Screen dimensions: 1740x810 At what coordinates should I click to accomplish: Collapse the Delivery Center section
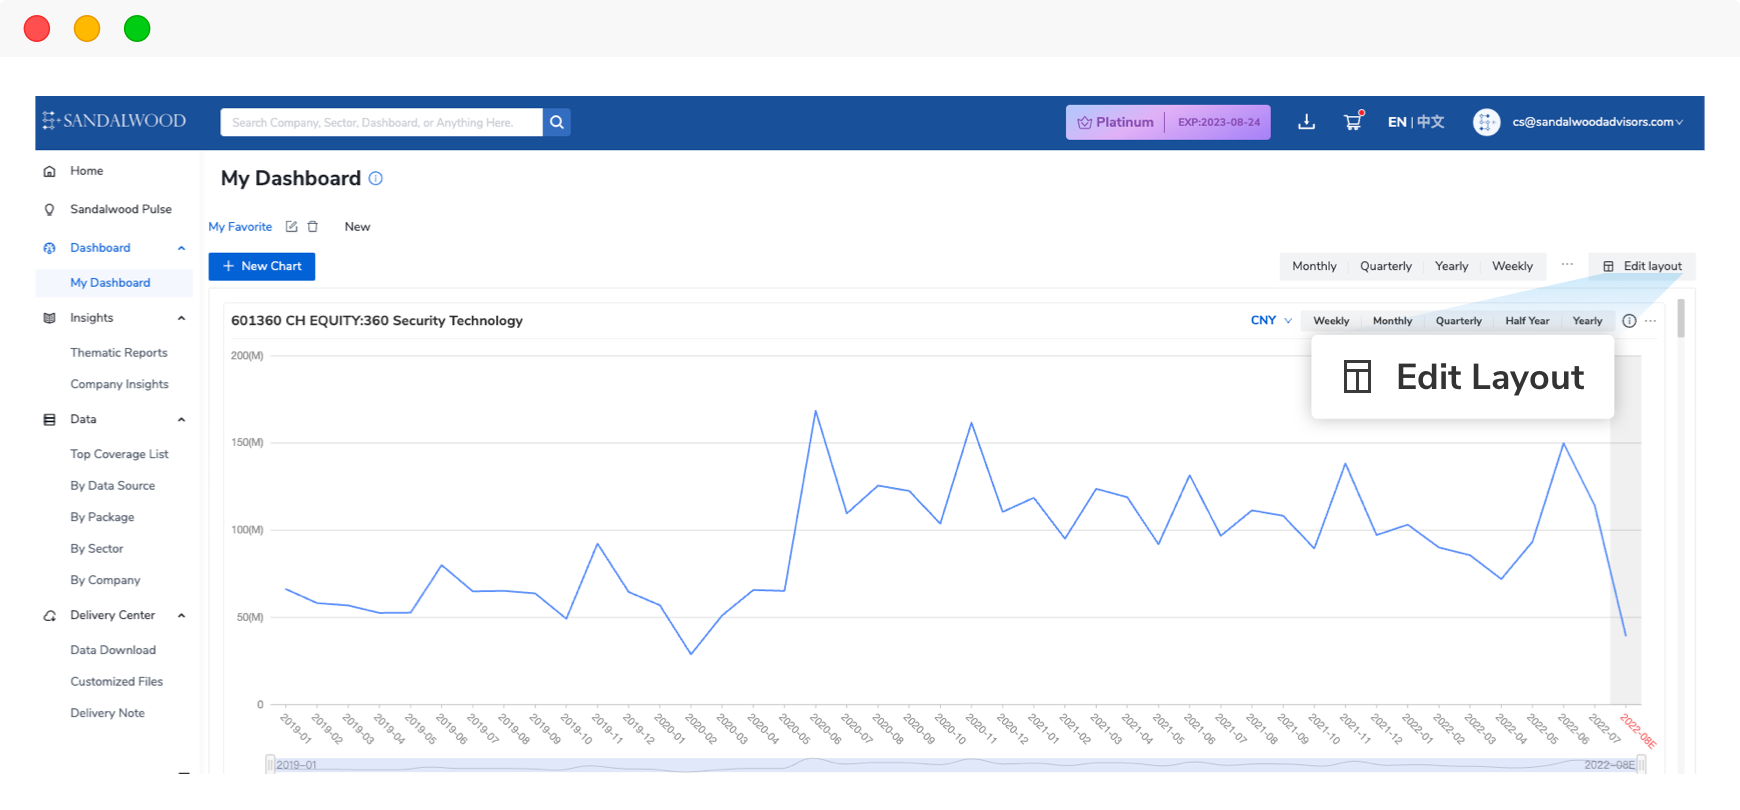(x=181, y=616)
